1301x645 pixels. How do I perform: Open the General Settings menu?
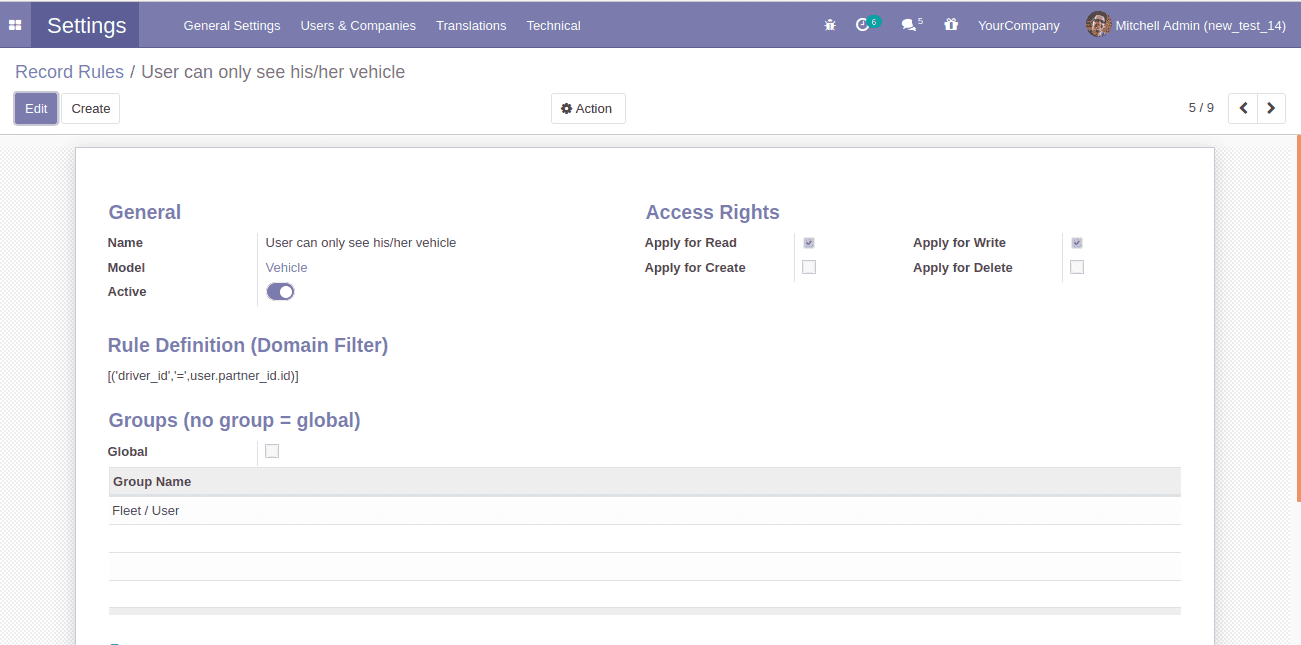pos(232,25)
